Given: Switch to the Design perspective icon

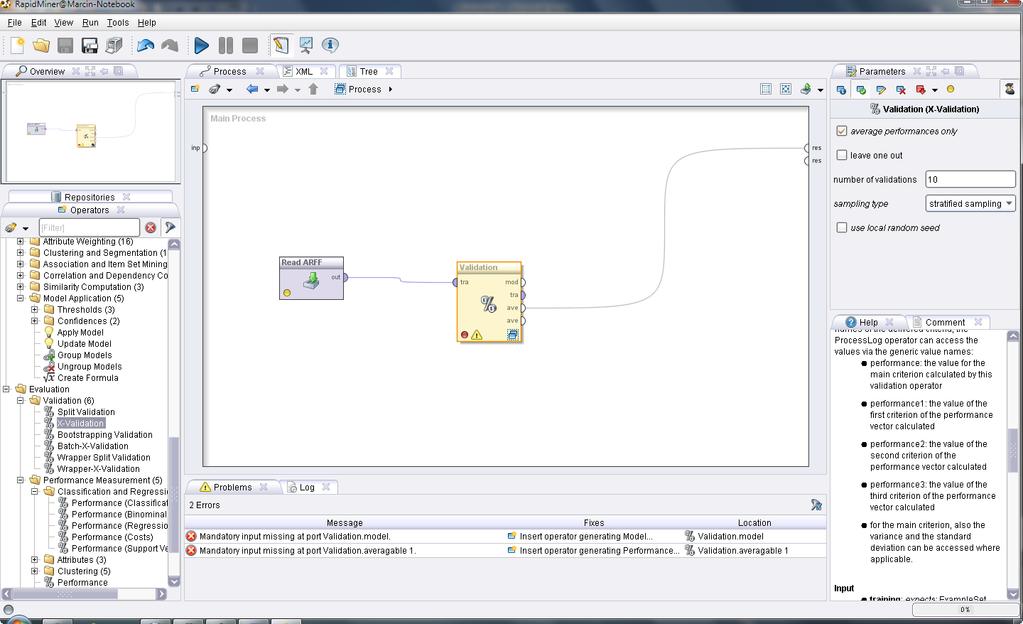Looking at the screenshot, I should 281,45.
